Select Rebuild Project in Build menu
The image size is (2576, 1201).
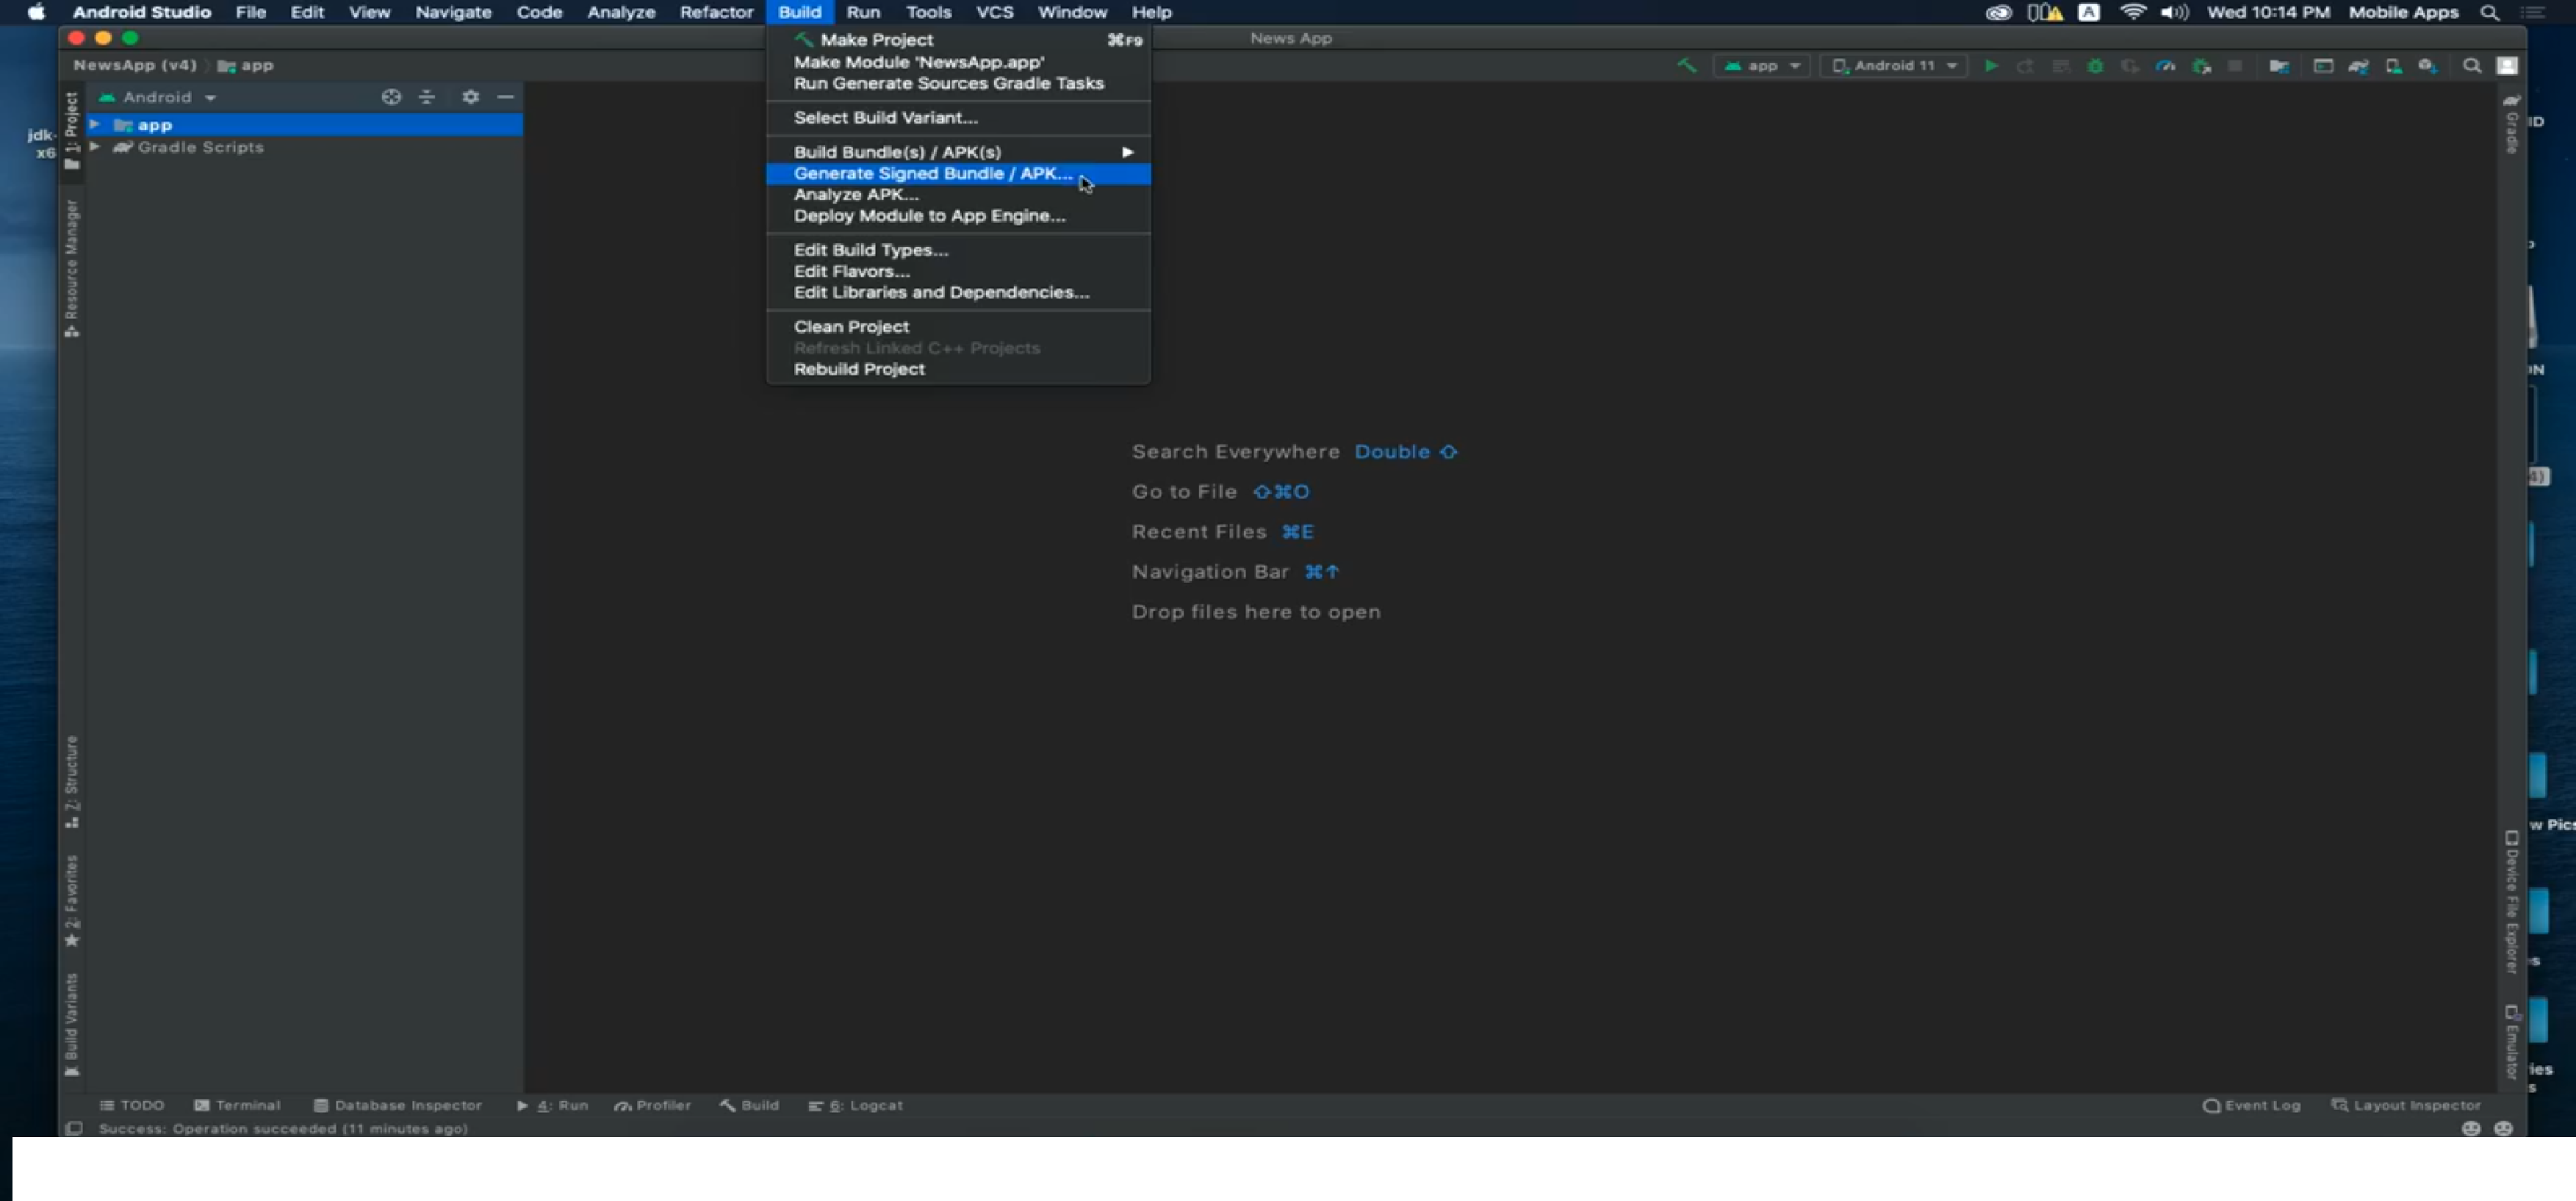(958, 369)
